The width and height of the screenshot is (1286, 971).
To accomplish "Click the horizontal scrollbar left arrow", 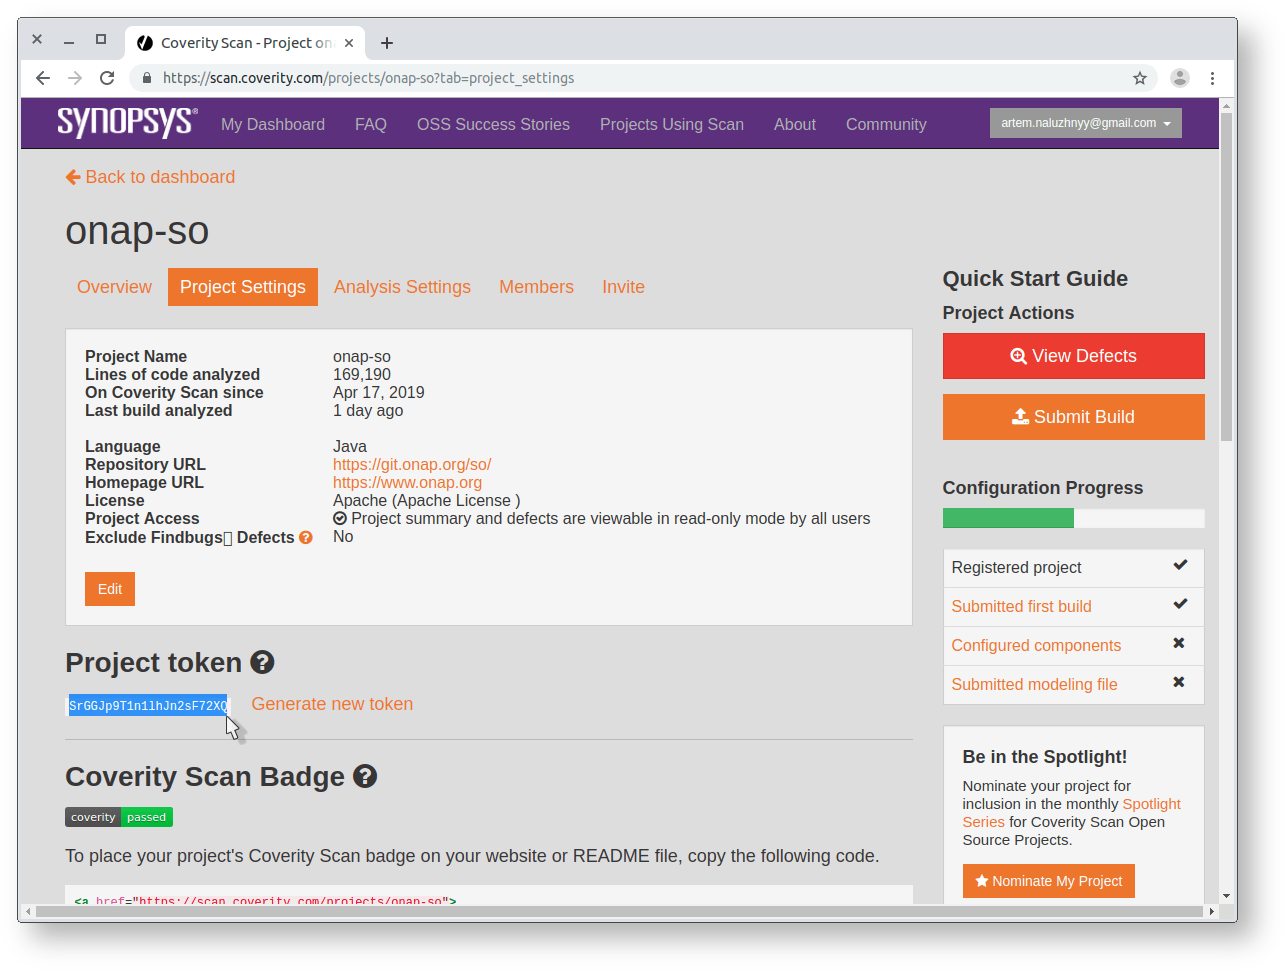I will coord(29,911).
